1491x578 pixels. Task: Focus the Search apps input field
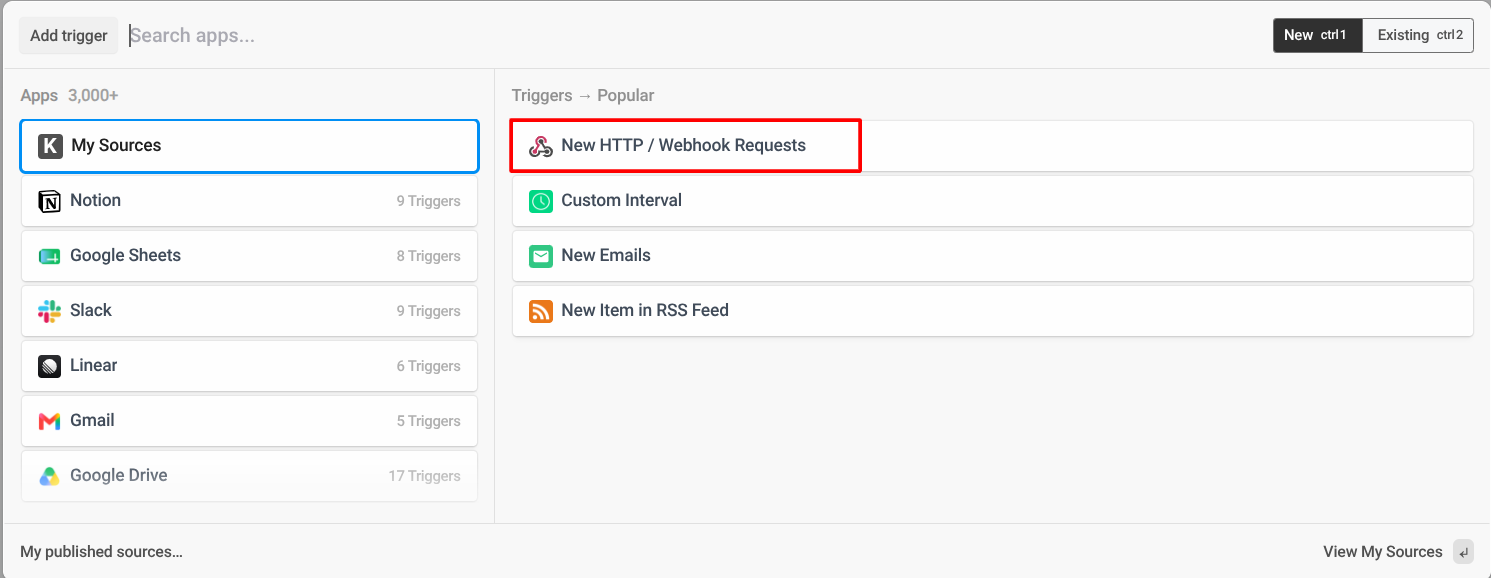click(695, 35)
